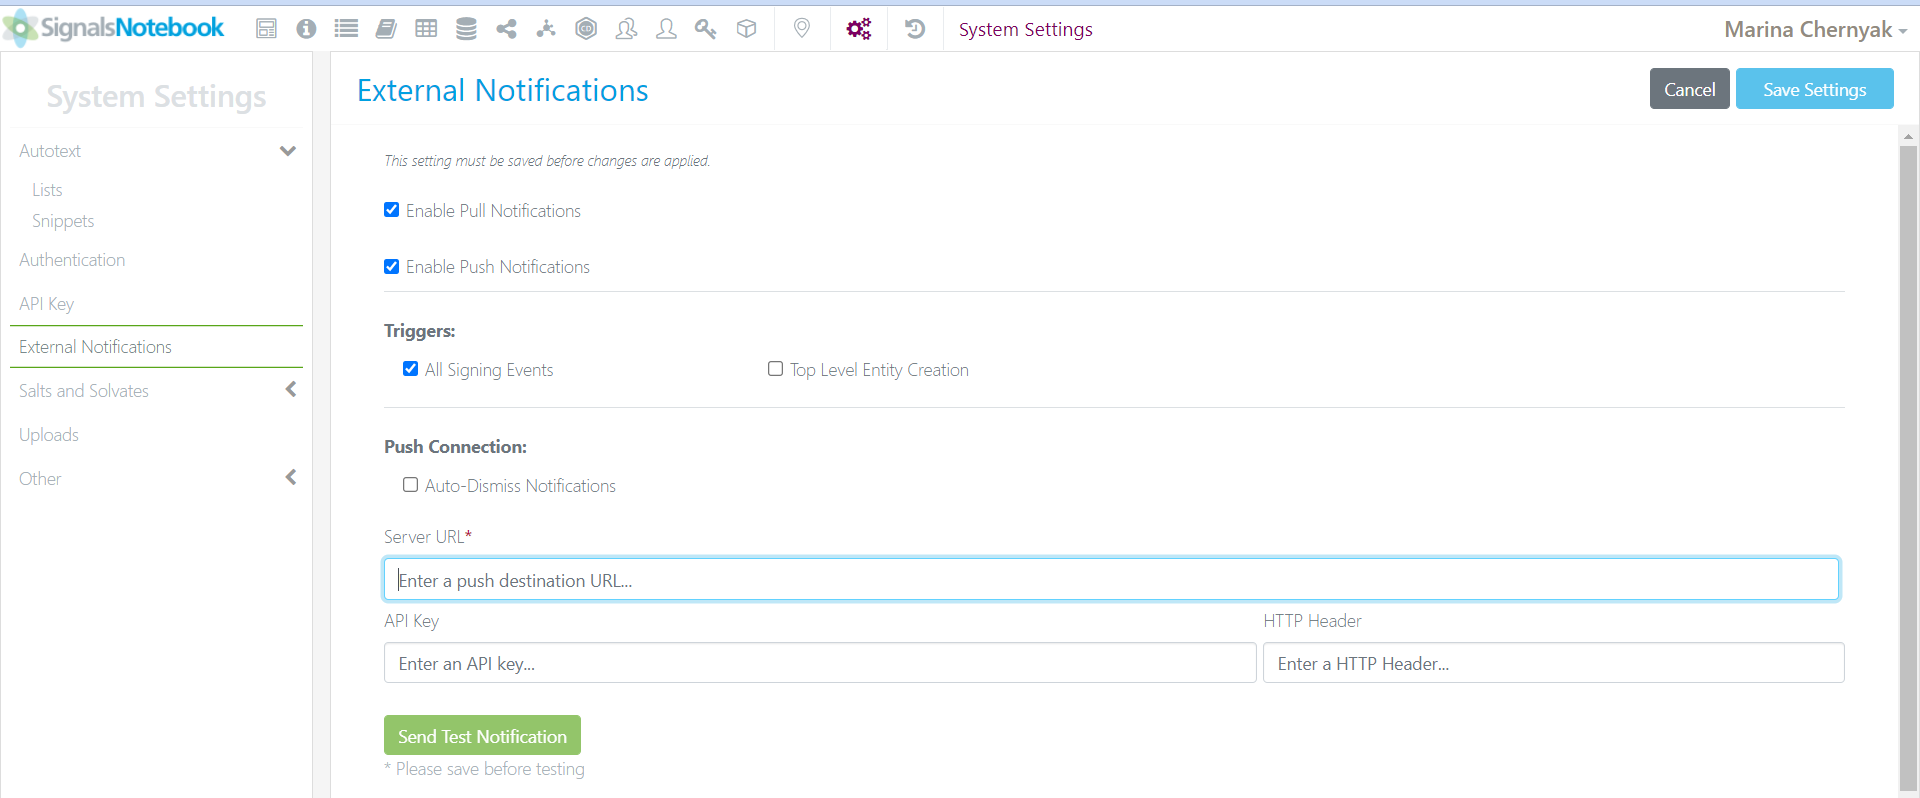Viewport: 1920px width, 798px height.
Task: Click the 3D cube icon
Action: click(746, 29)
